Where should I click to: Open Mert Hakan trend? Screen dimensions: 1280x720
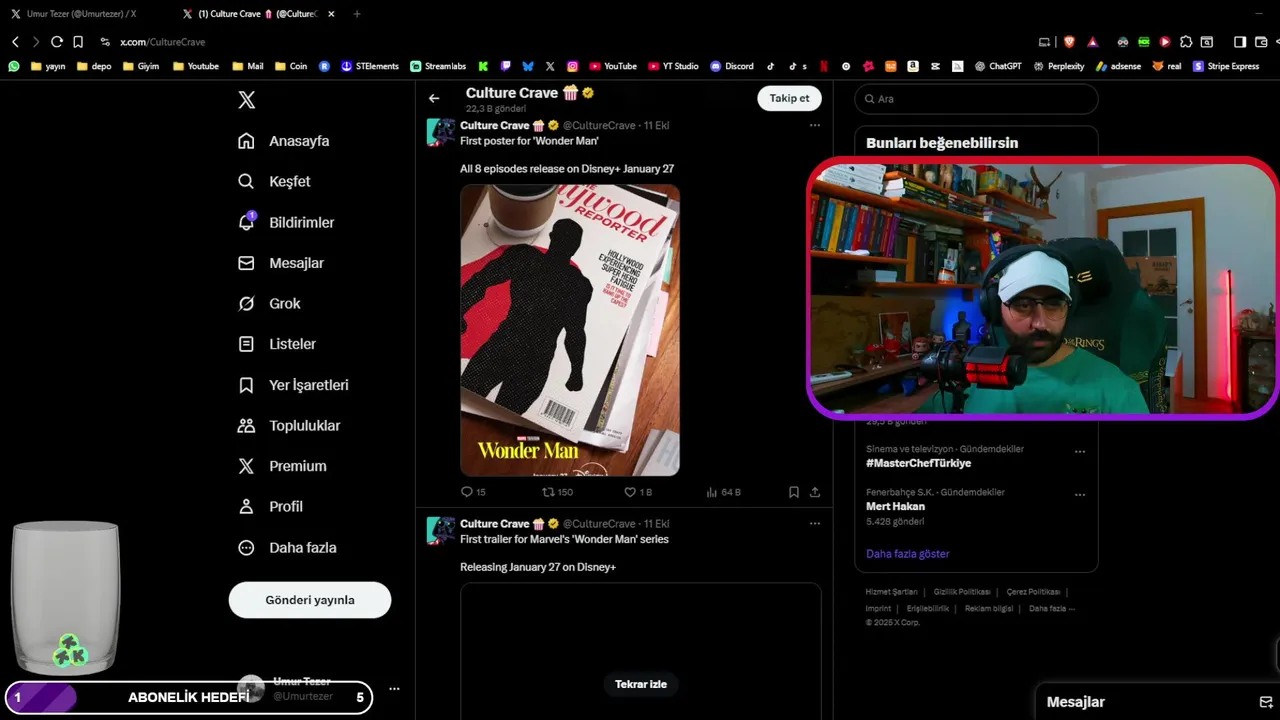pos(895,507)
